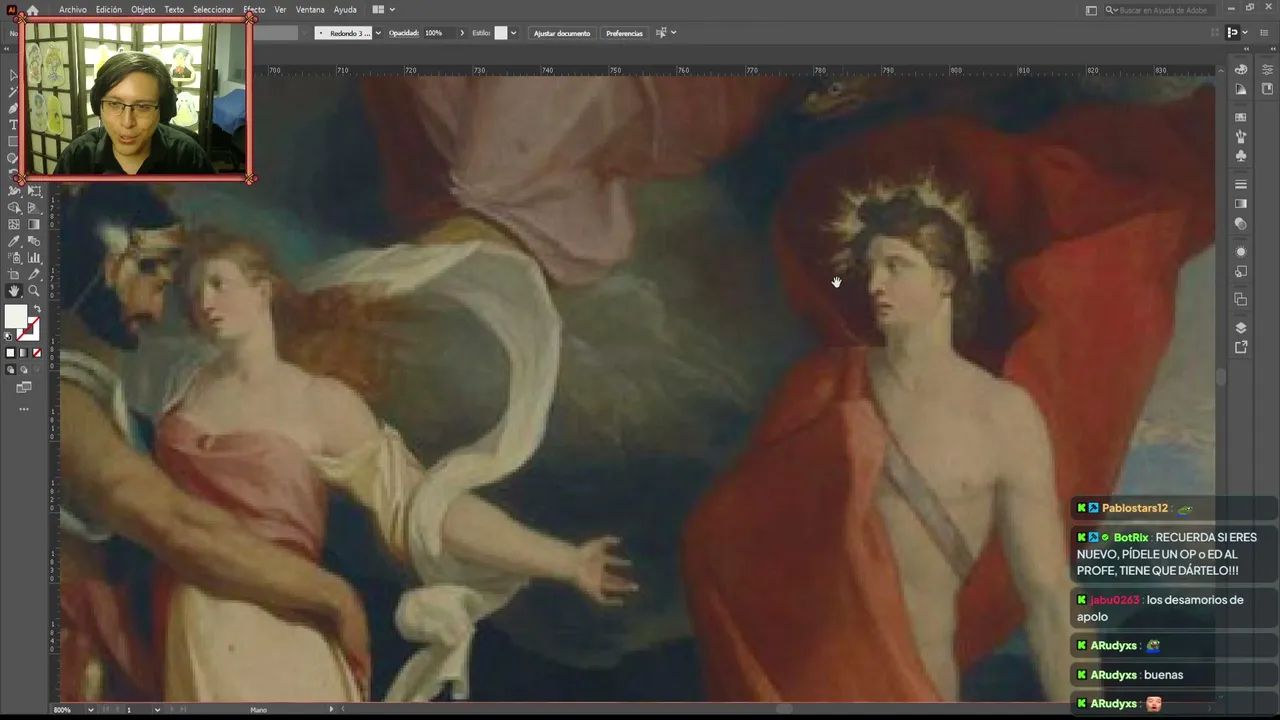The height and width of the screenshot is (720, 1280).
Task: Select the Perspective Grid tool
Action: pos(34,208)
